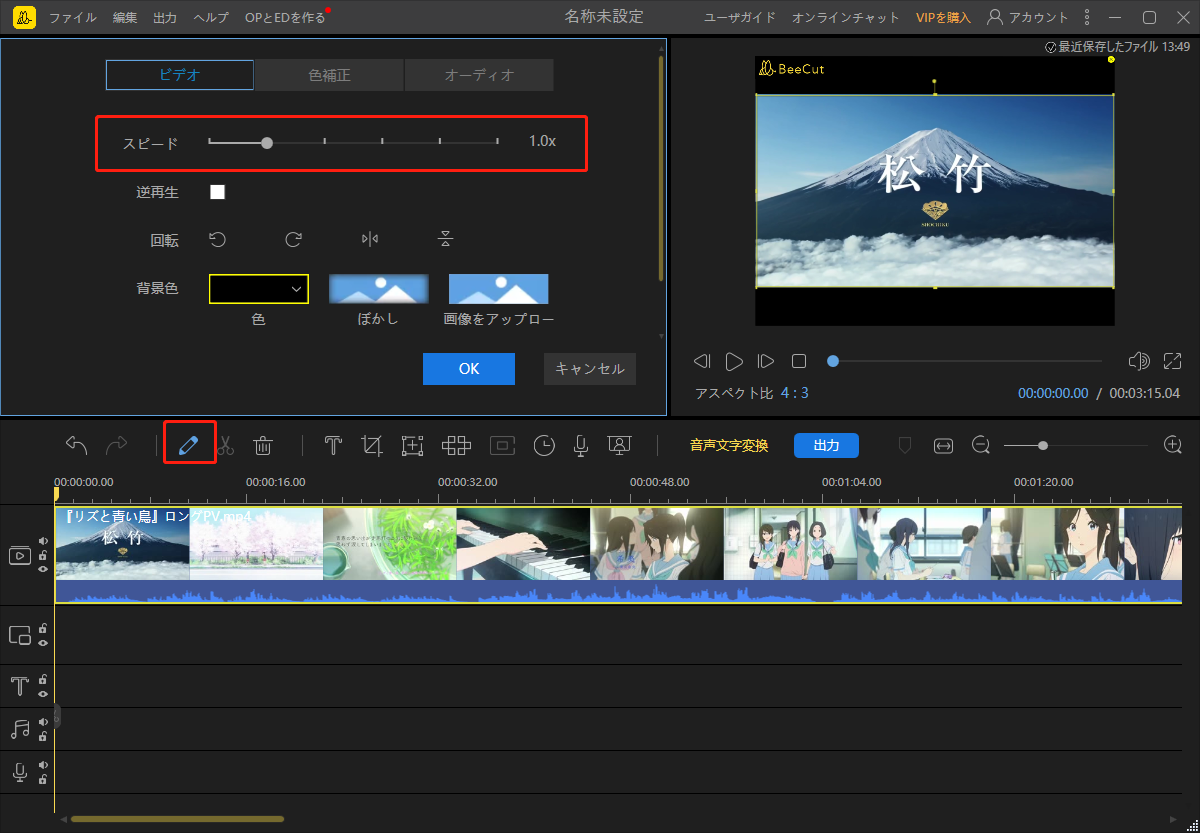Click the clock duration icon
The height and width of the screenshot is (833, 1200).
point(544,446)
